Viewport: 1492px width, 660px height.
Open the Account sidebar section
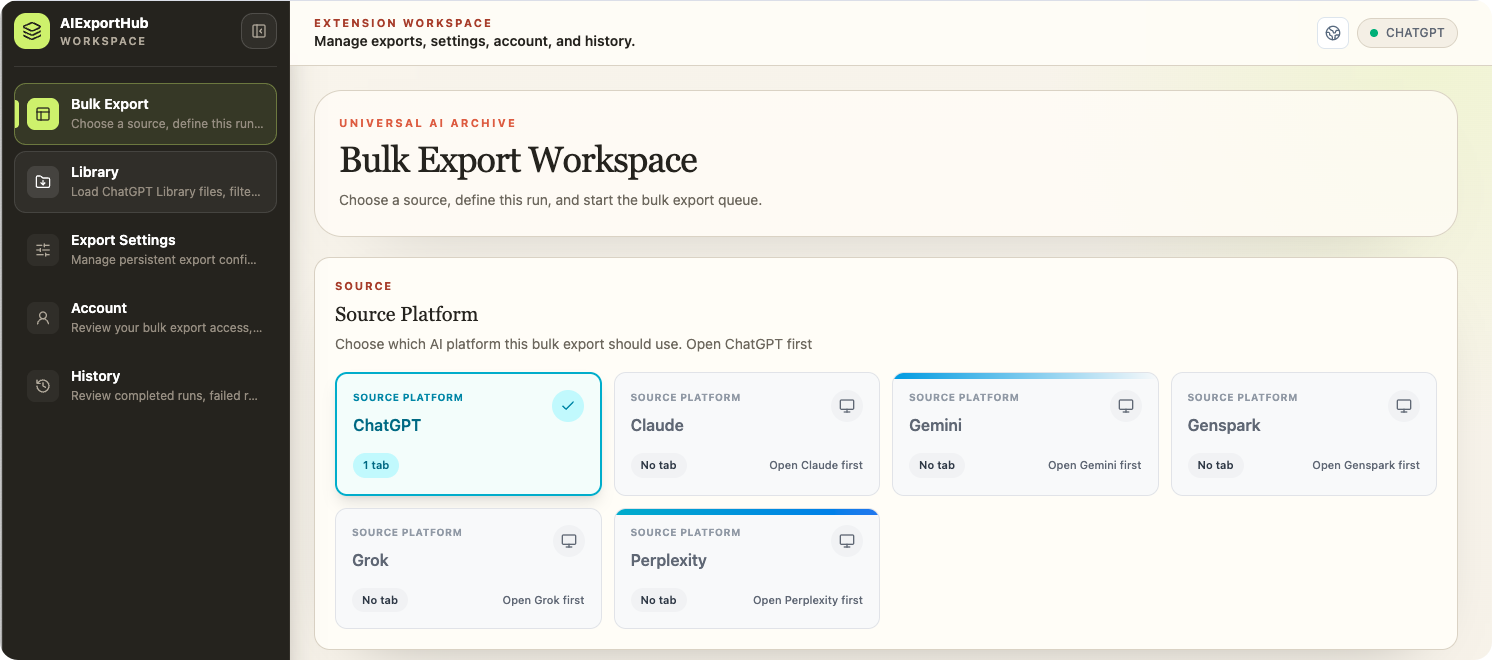point(145,318)
